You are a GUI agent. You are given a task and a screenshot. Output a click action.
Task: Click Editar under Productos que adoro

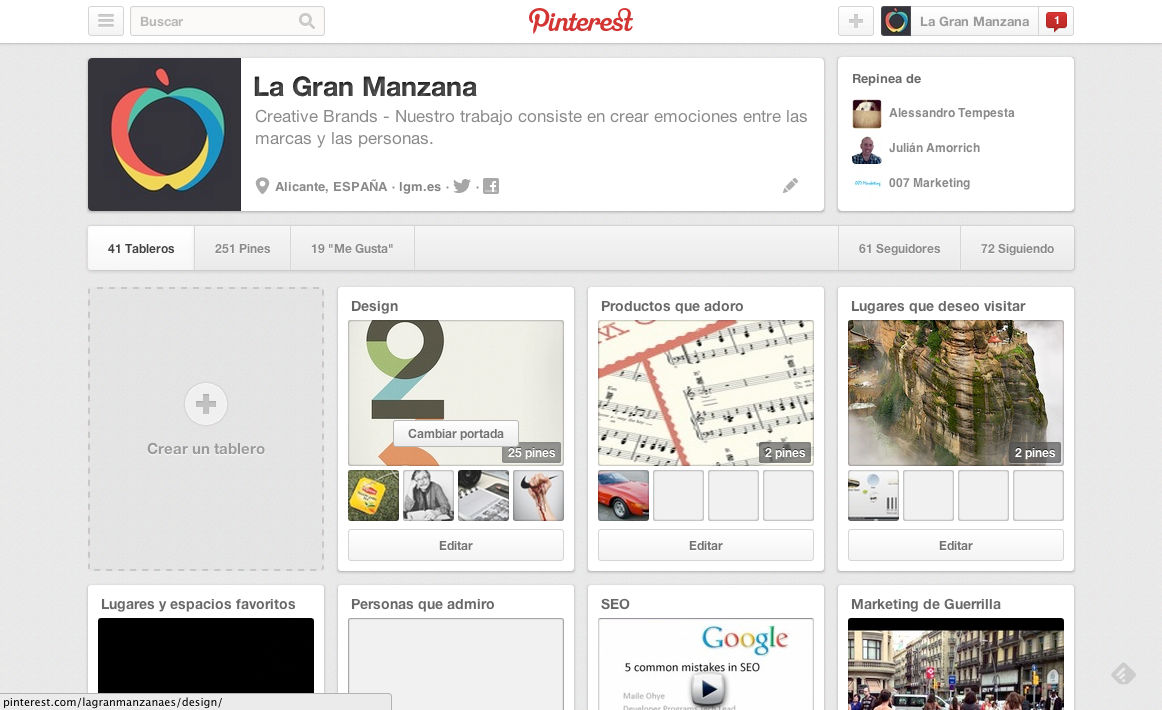click(705, 545)
